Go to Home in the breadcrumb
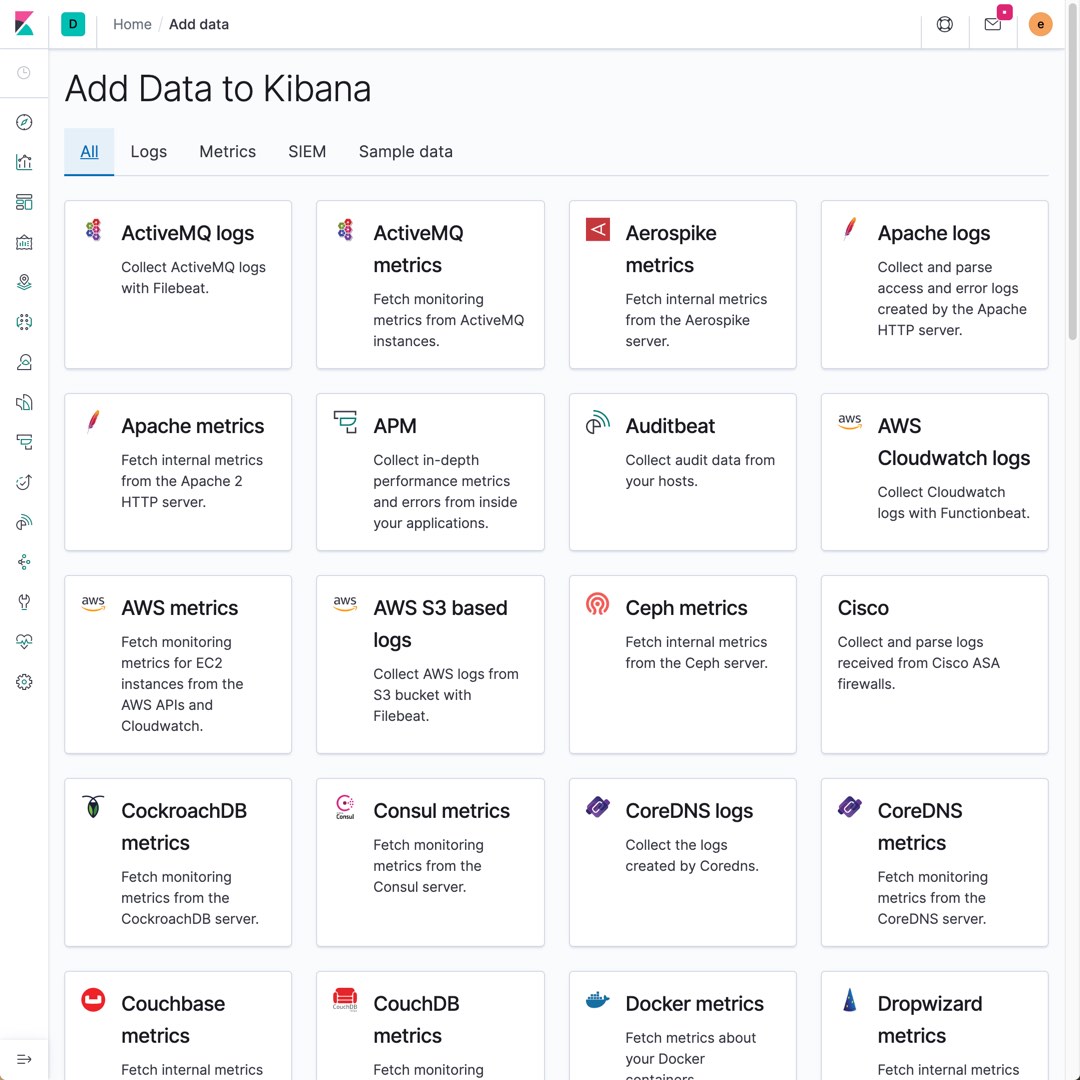The image size is (1080, 1080). coord(132,24)
